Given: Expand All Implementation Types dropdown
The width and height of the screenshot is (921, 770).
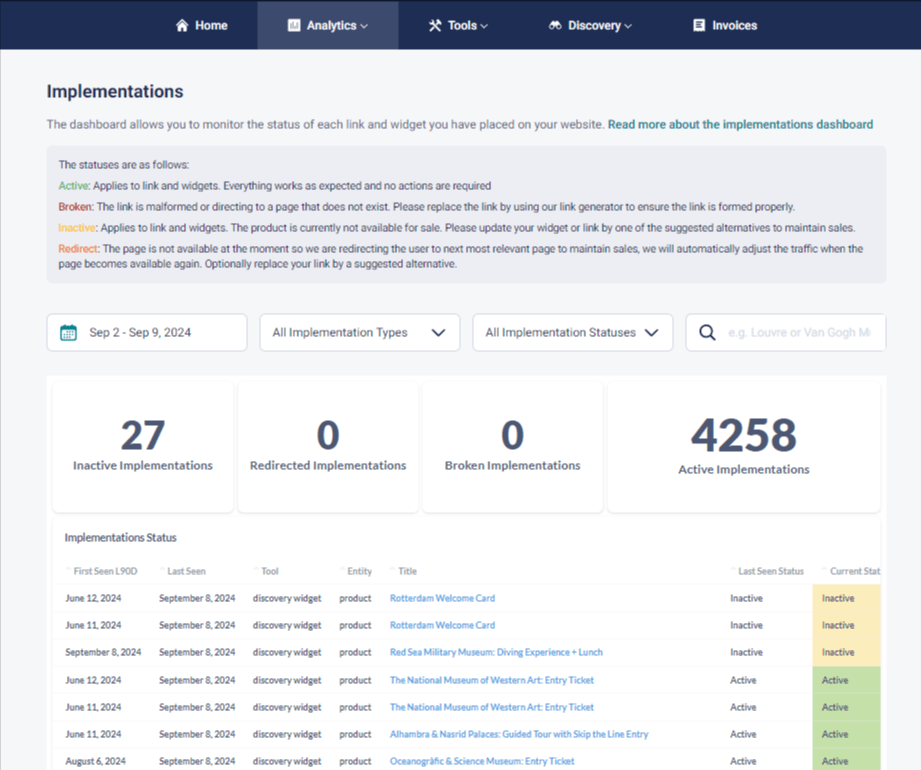Looking at the screenshot, I should click(359, 333).
